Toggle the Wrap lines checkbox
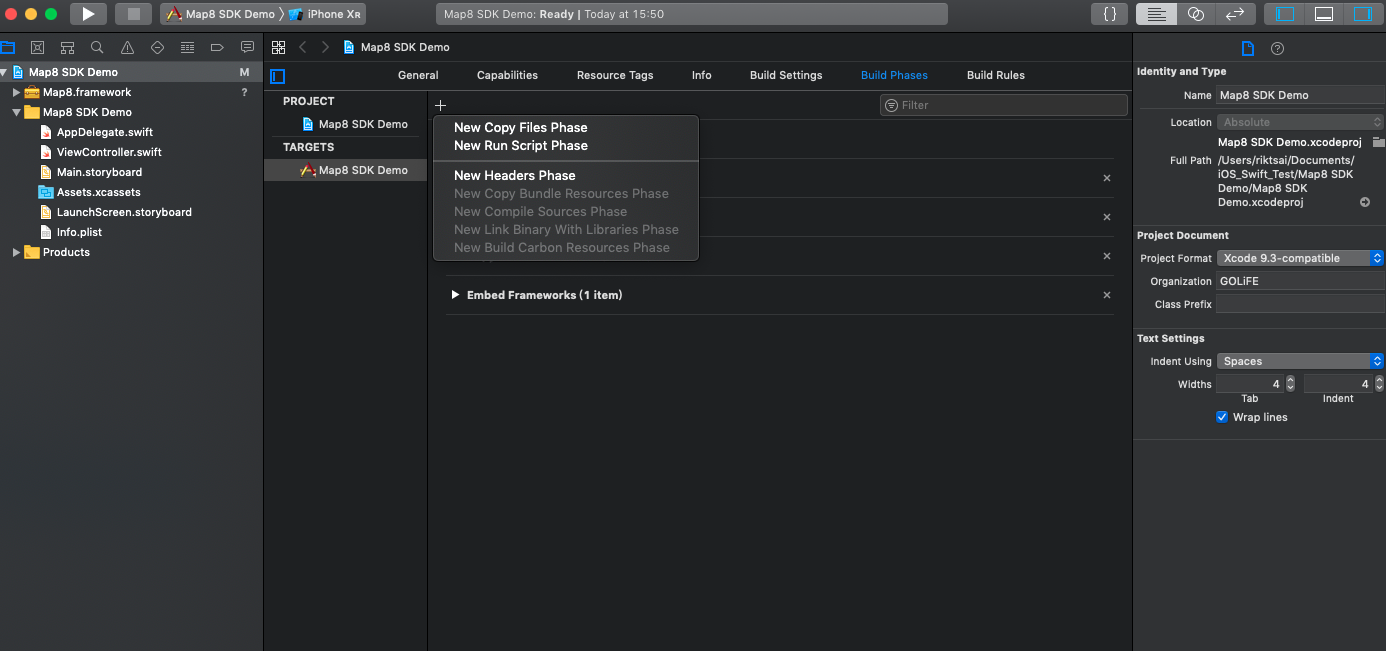 coord(1222,417)
